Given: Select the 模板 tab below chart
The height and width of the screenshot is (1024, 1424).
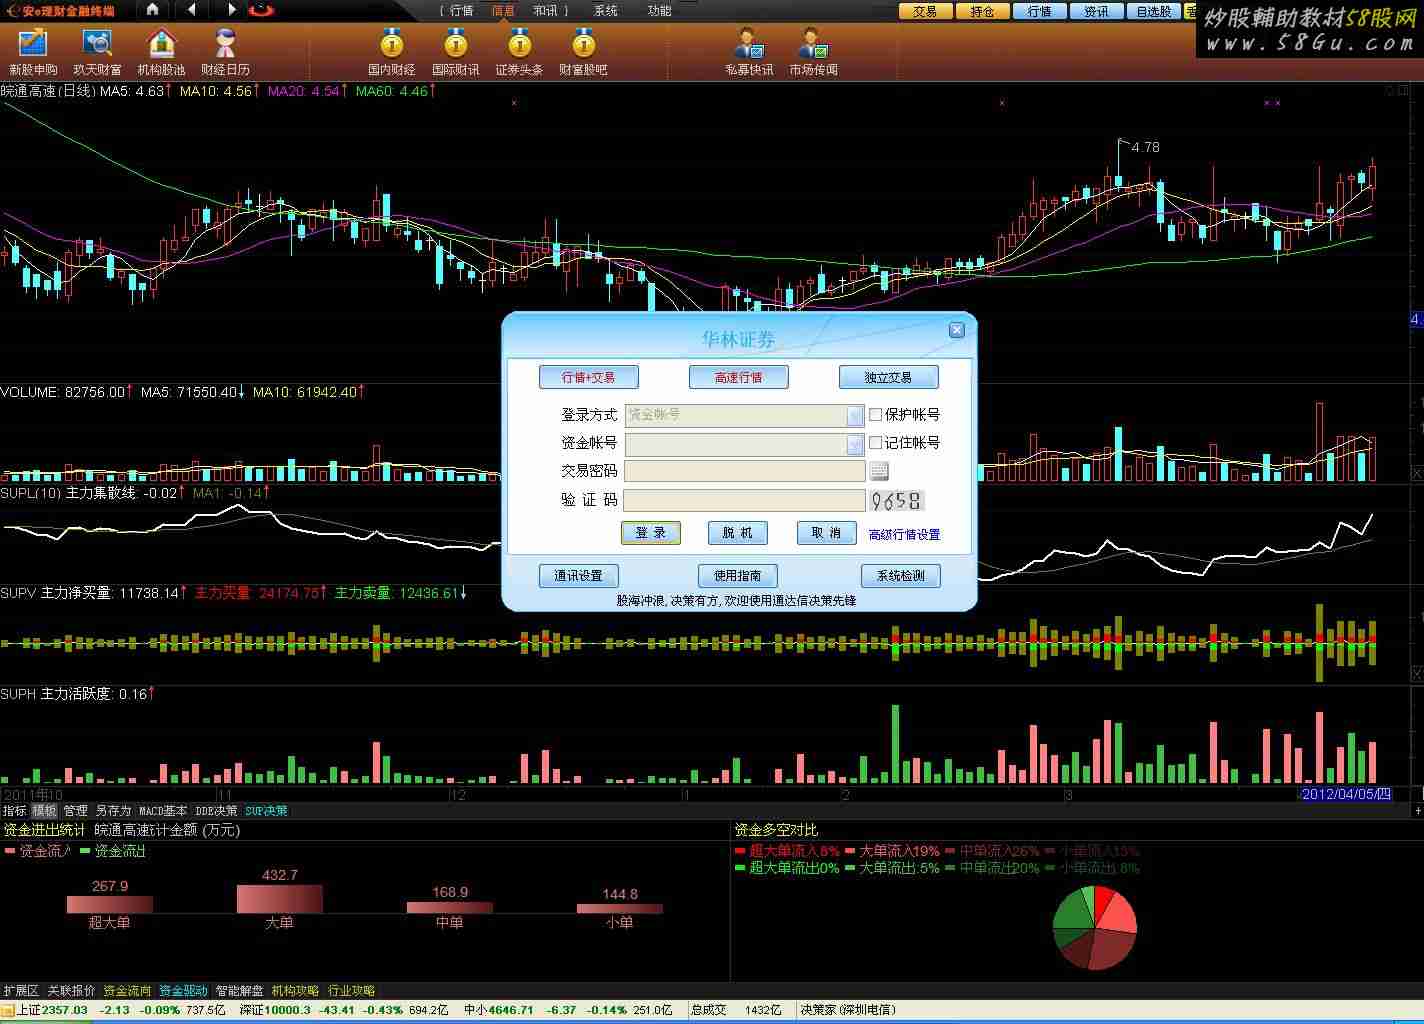Looking at the screenshot, I should click(x=45, y=811).
